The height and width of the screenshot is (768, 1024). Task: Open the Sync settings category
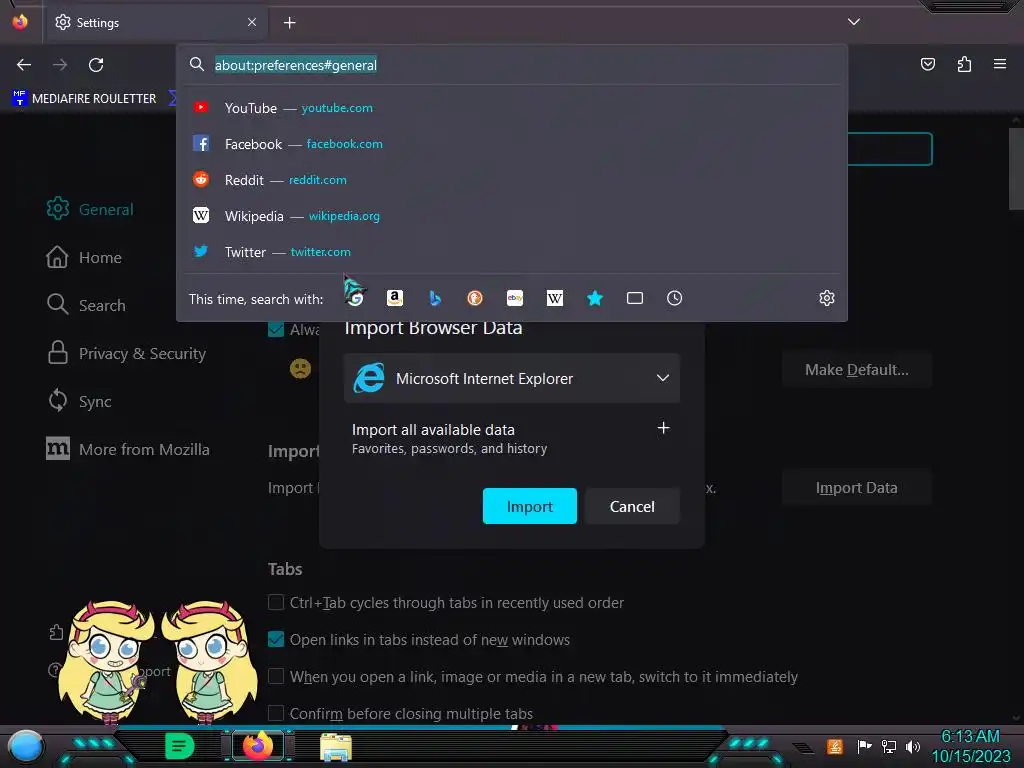point(78,401)
